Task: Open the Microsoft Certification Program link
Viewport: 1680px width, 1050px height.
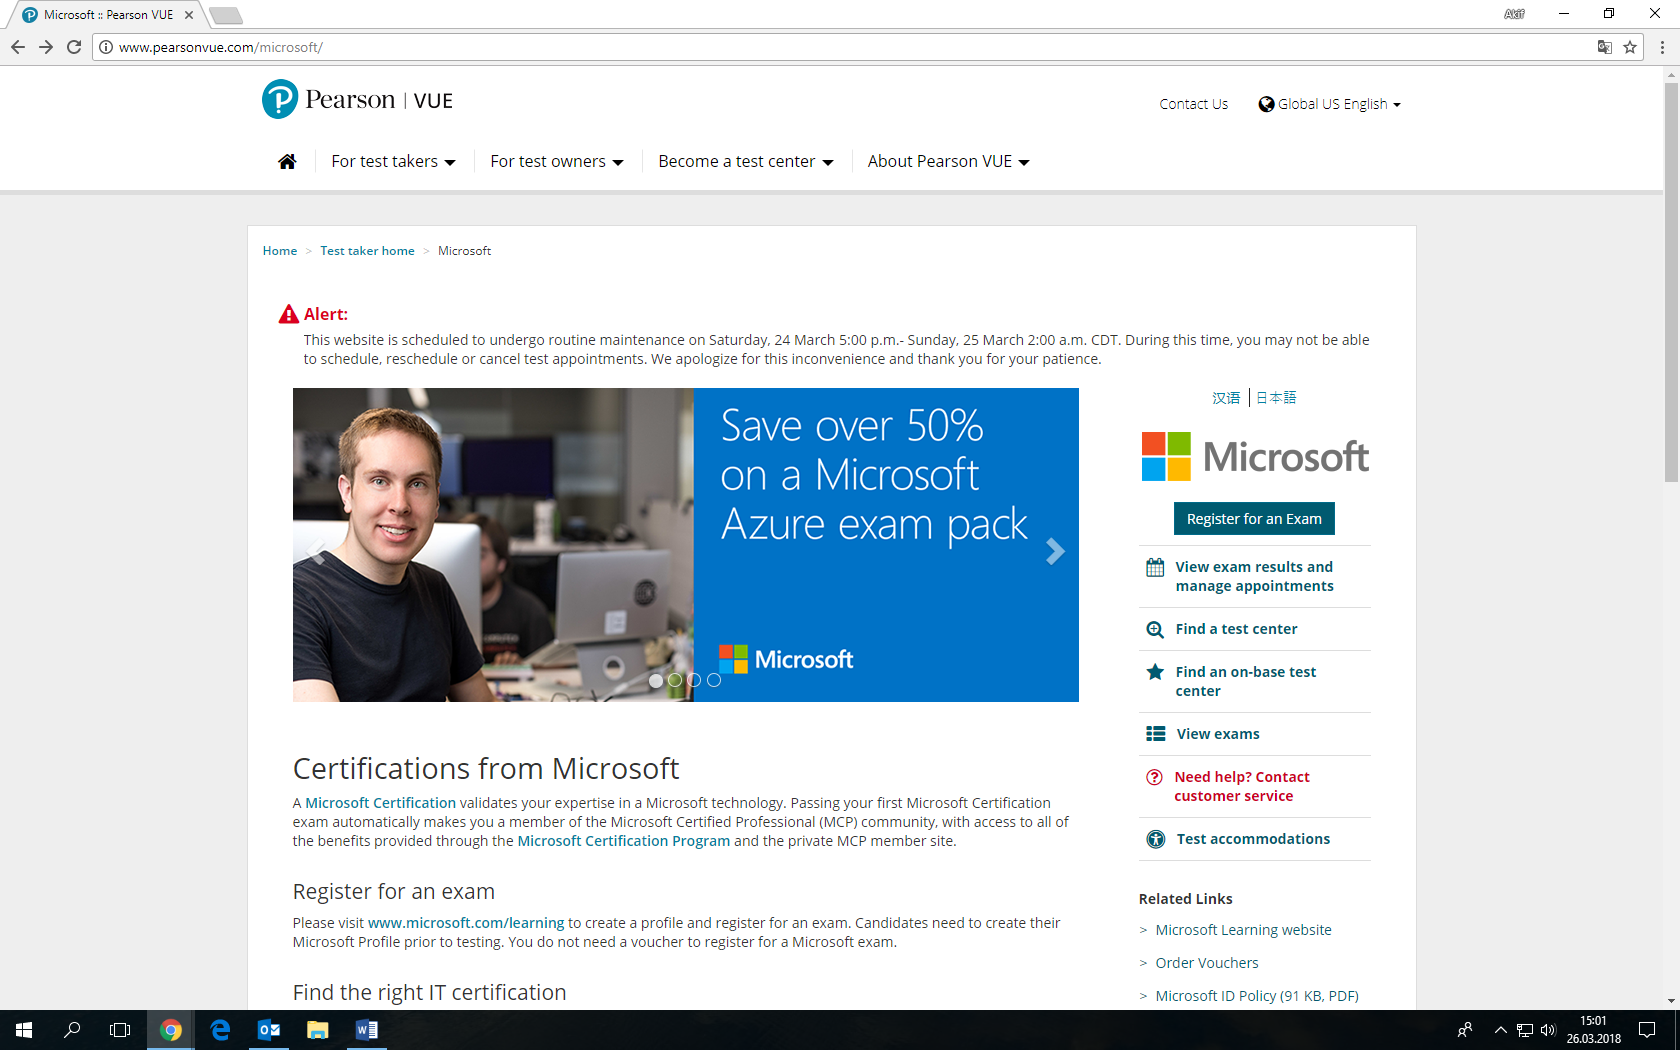Action: tap(624, 841)
